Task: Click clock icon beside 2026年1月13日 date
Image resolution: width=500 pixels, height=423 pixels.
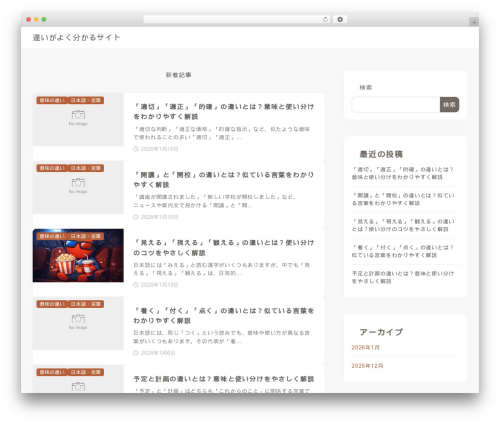Action: [x=136, y=285]
